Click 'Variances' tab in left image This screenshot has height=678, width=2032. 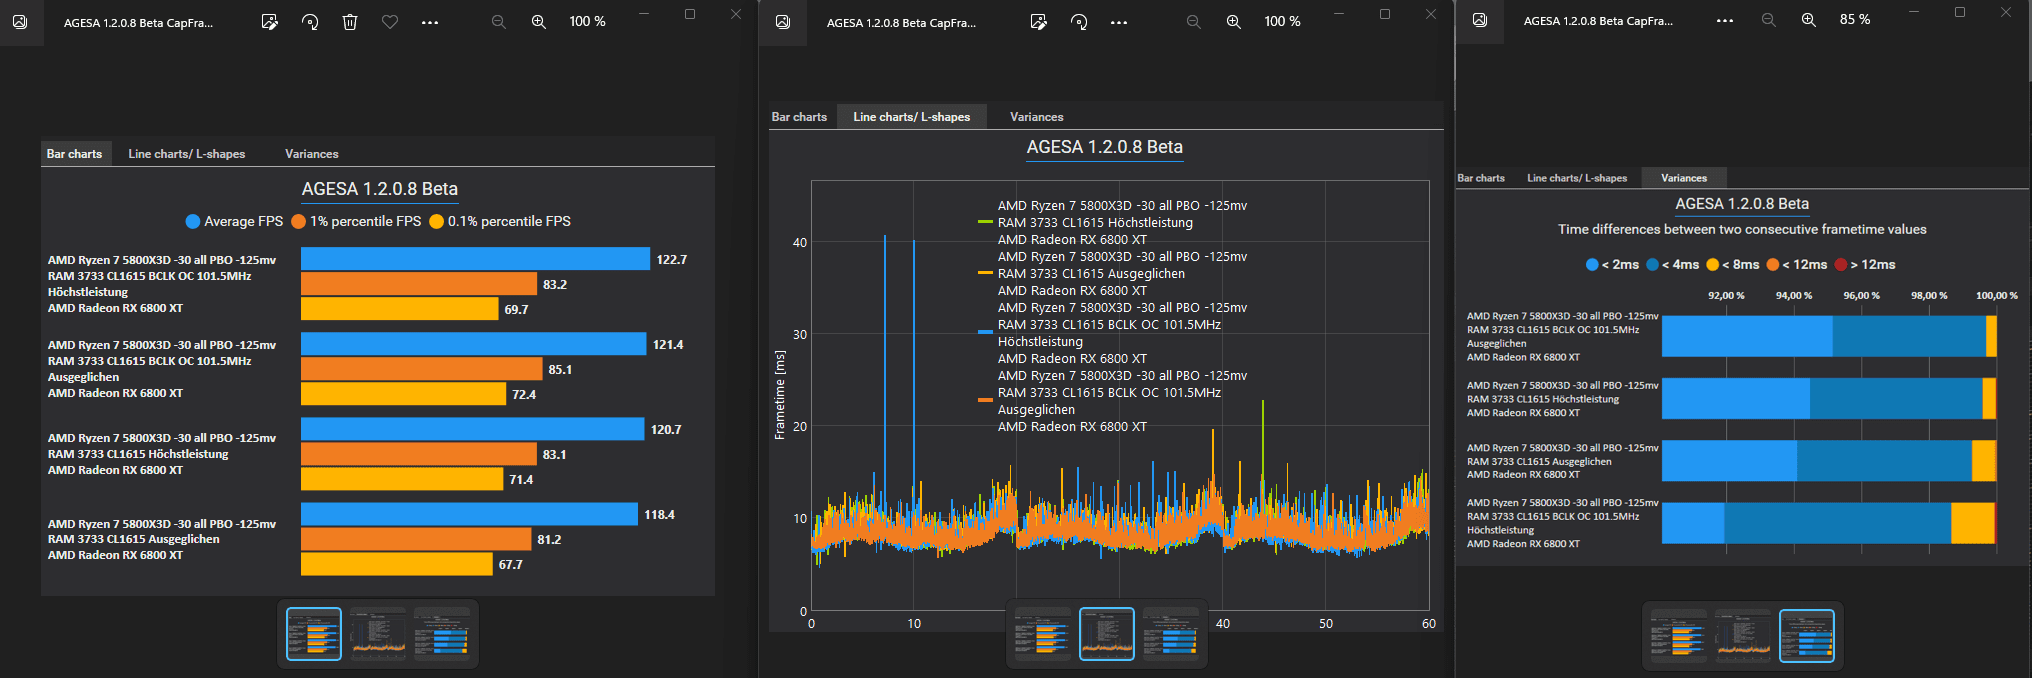312,154
